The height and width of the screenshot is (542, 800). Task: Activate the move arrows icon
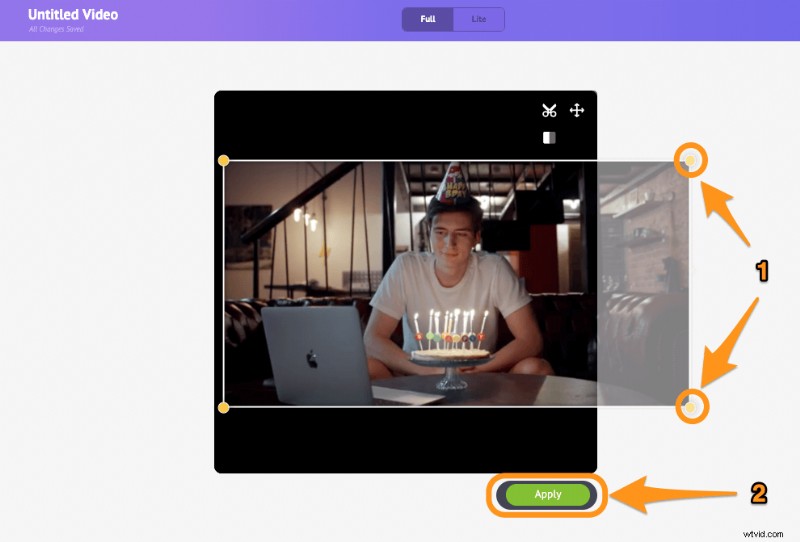[577, 110]
